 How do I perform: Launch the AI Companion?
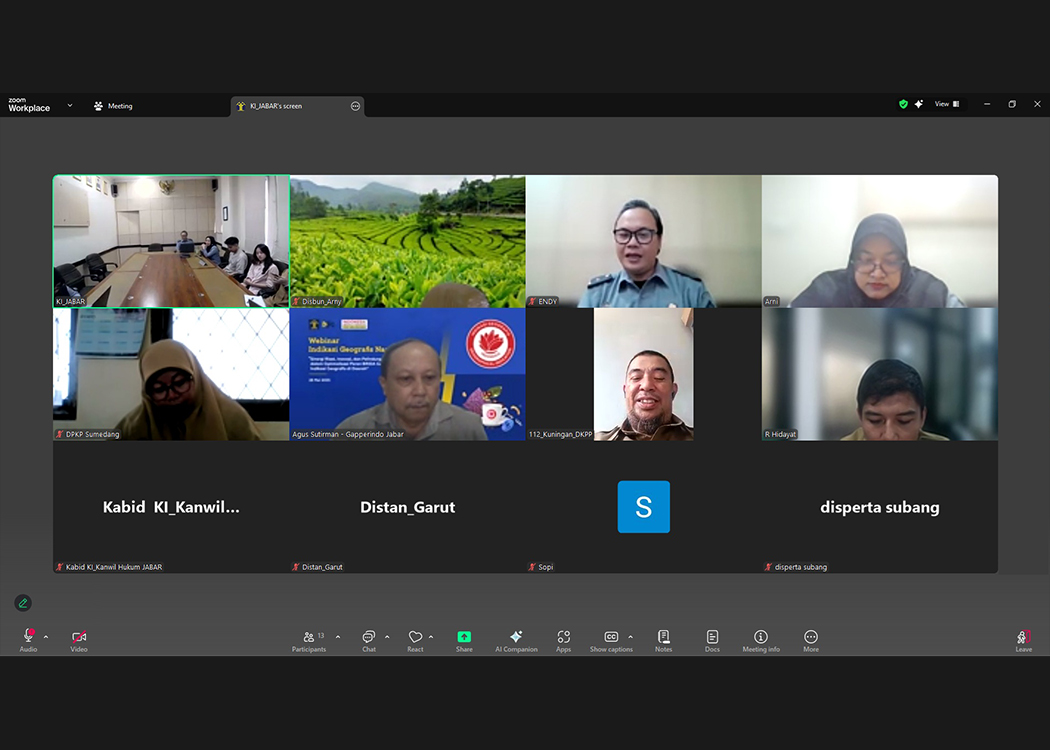pos(516,640)
